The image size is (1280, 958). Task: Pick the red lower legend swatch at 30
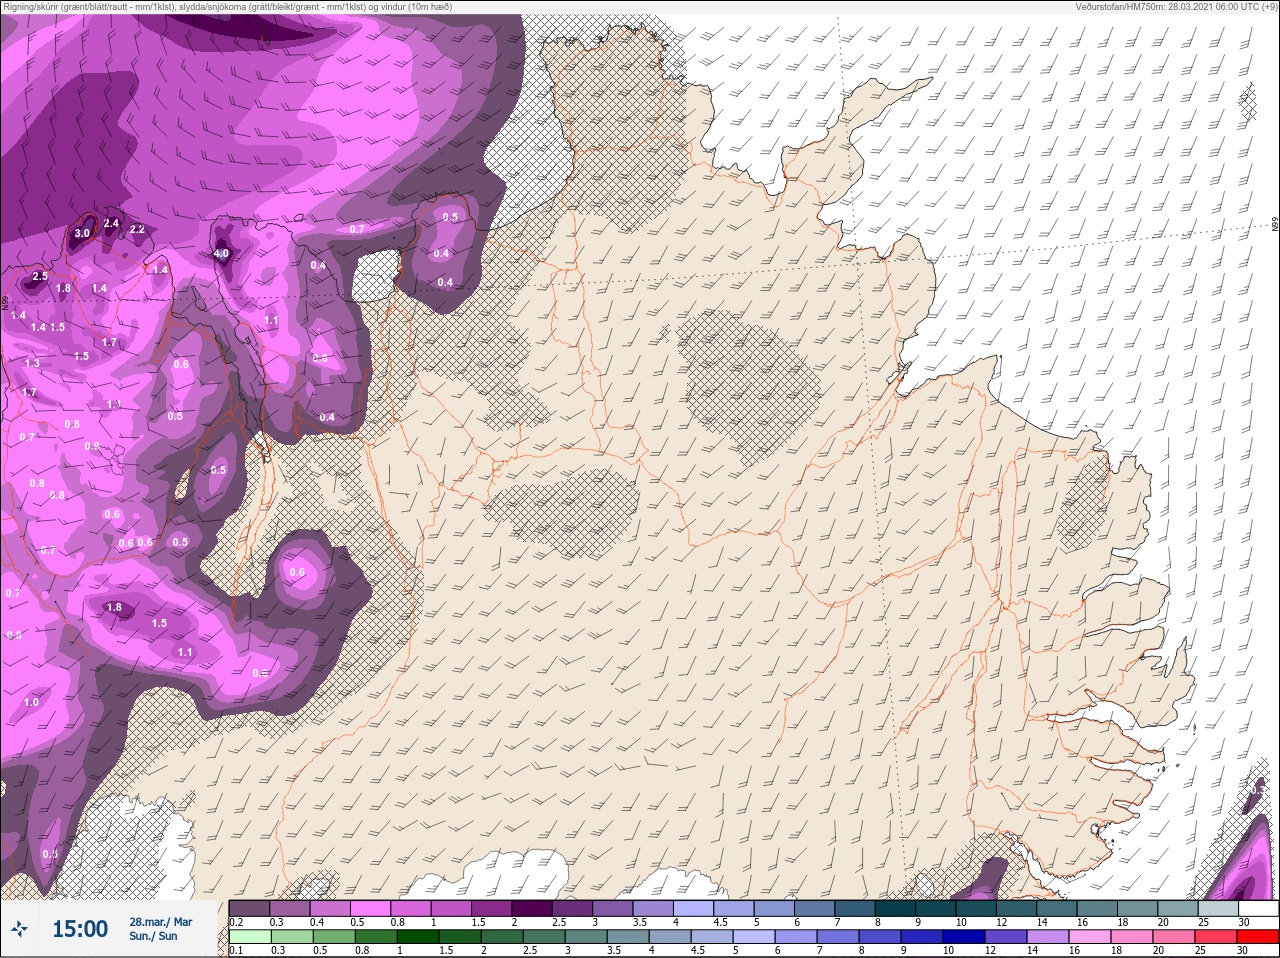pyautogui.click(x=1257, y=937)
